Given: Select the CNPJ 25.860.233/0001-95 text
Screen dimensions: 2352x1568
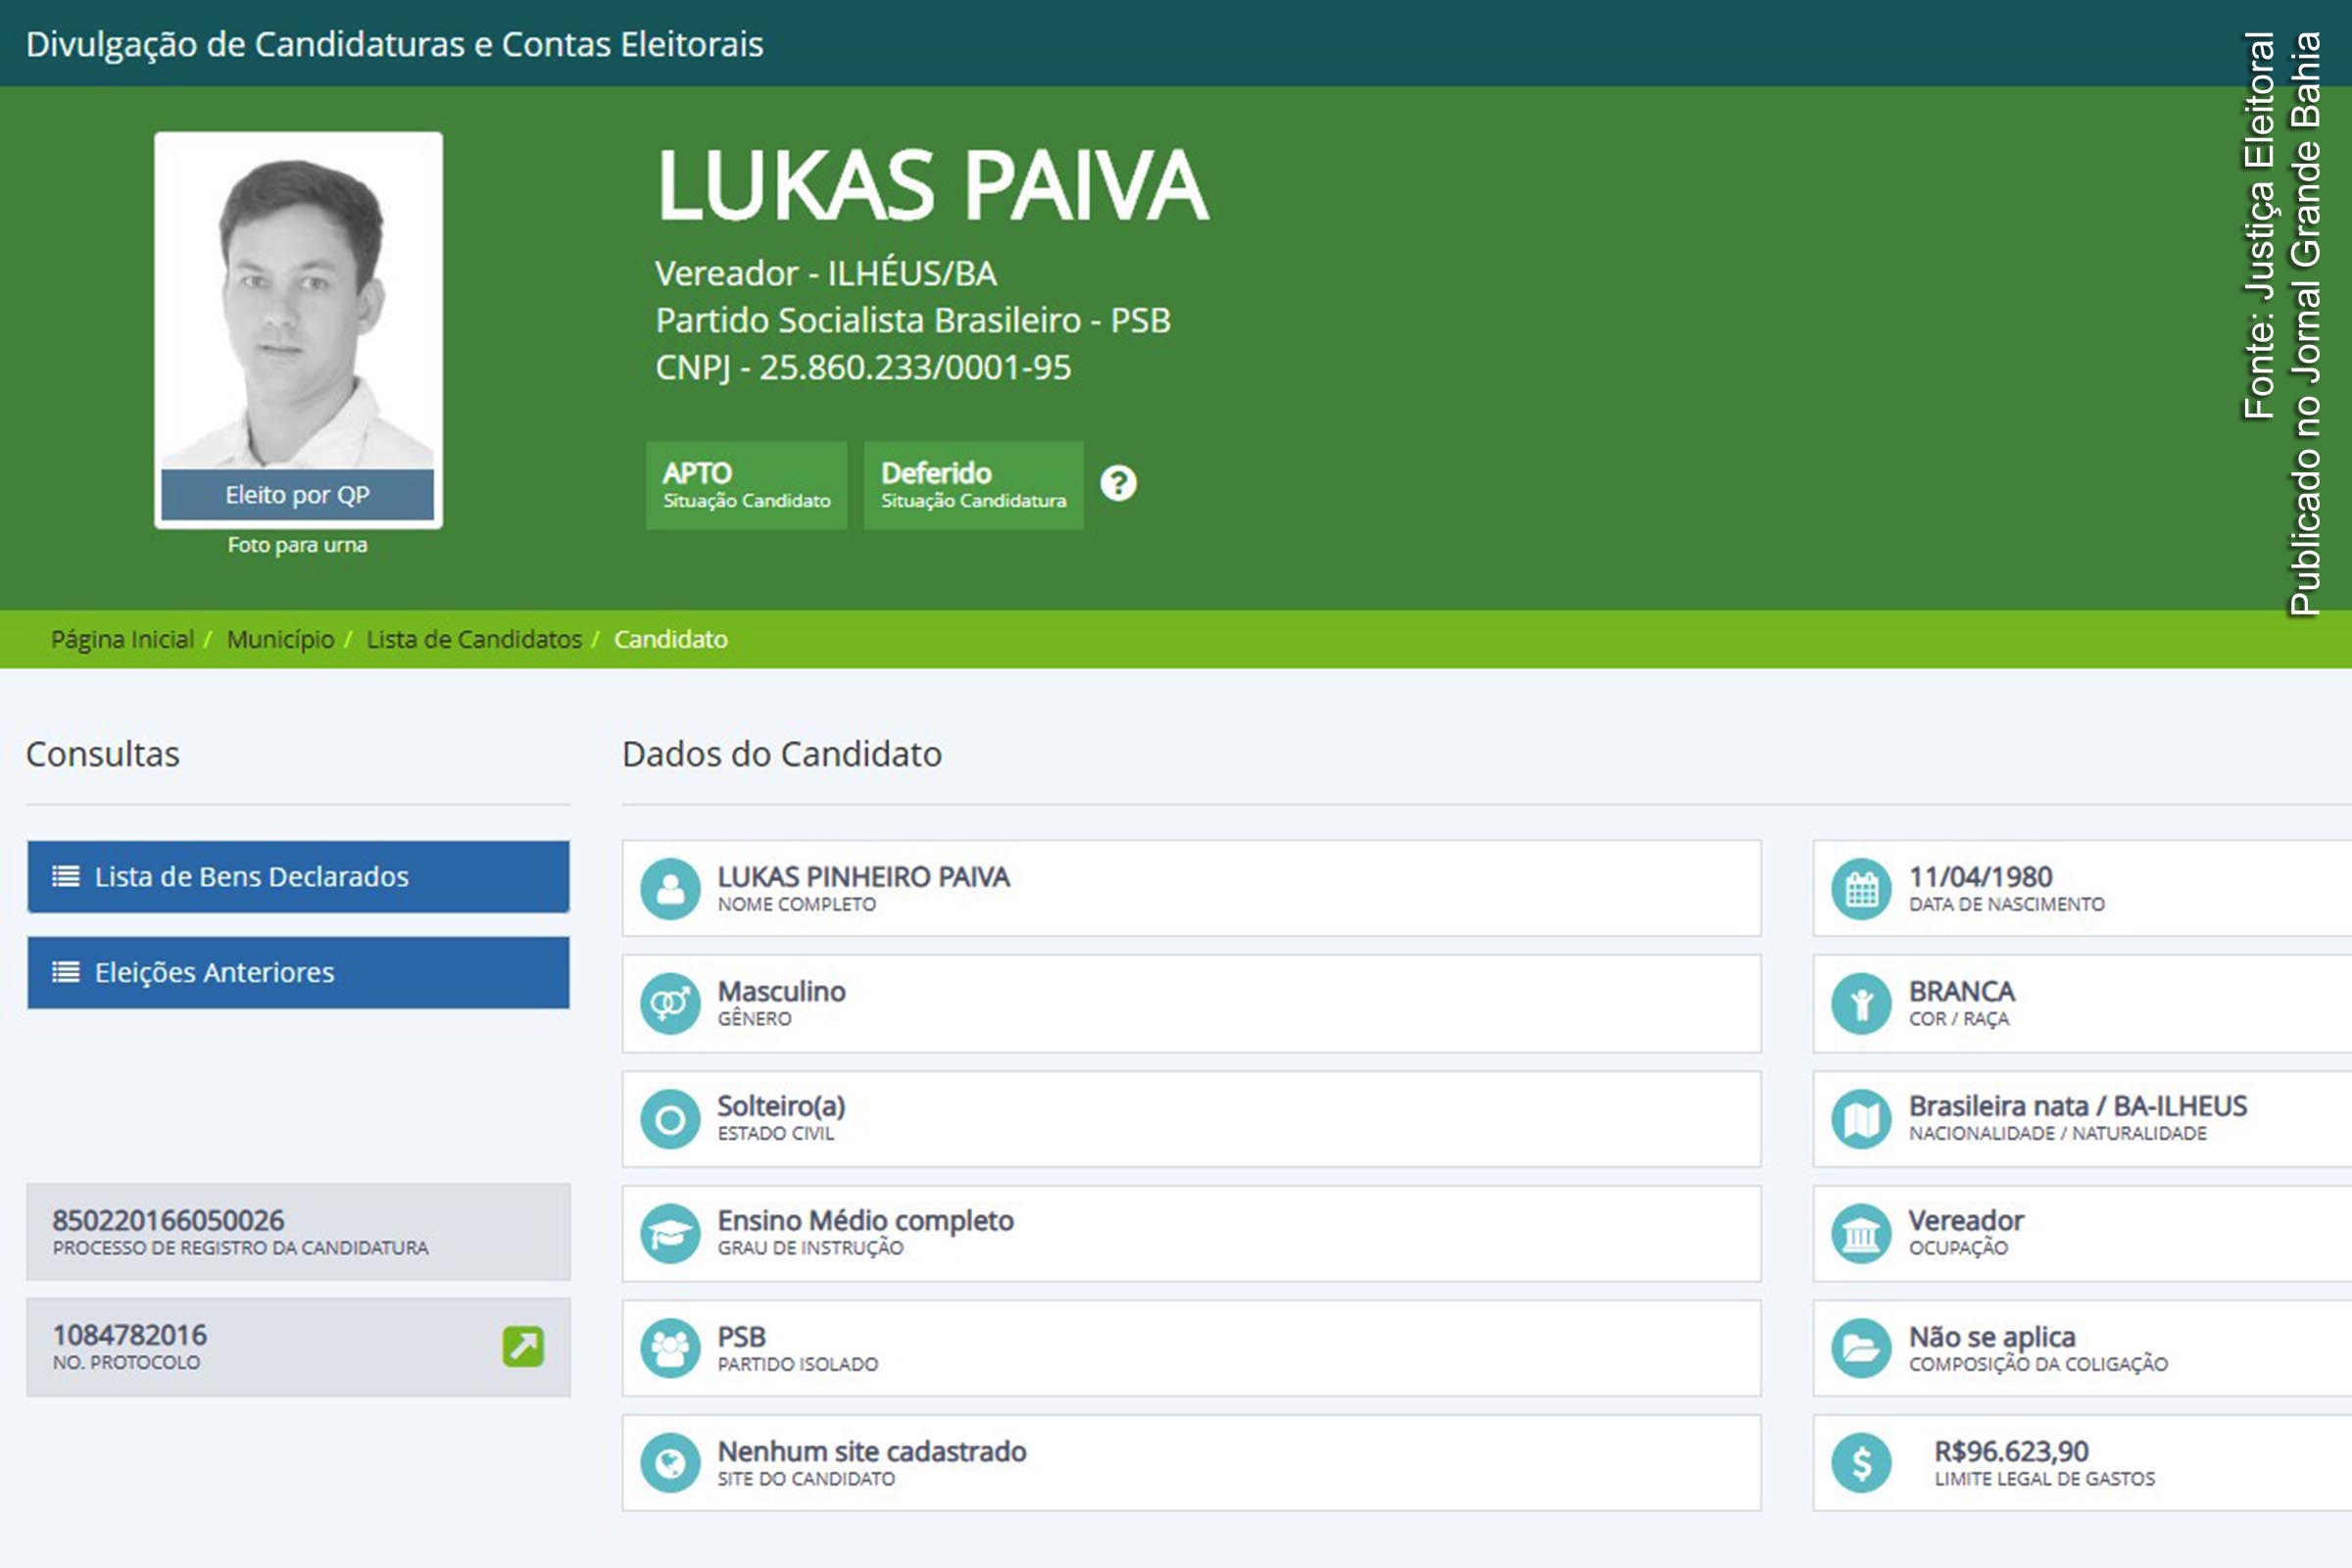Looking at the screenshot, I should [x=863, y=367].
